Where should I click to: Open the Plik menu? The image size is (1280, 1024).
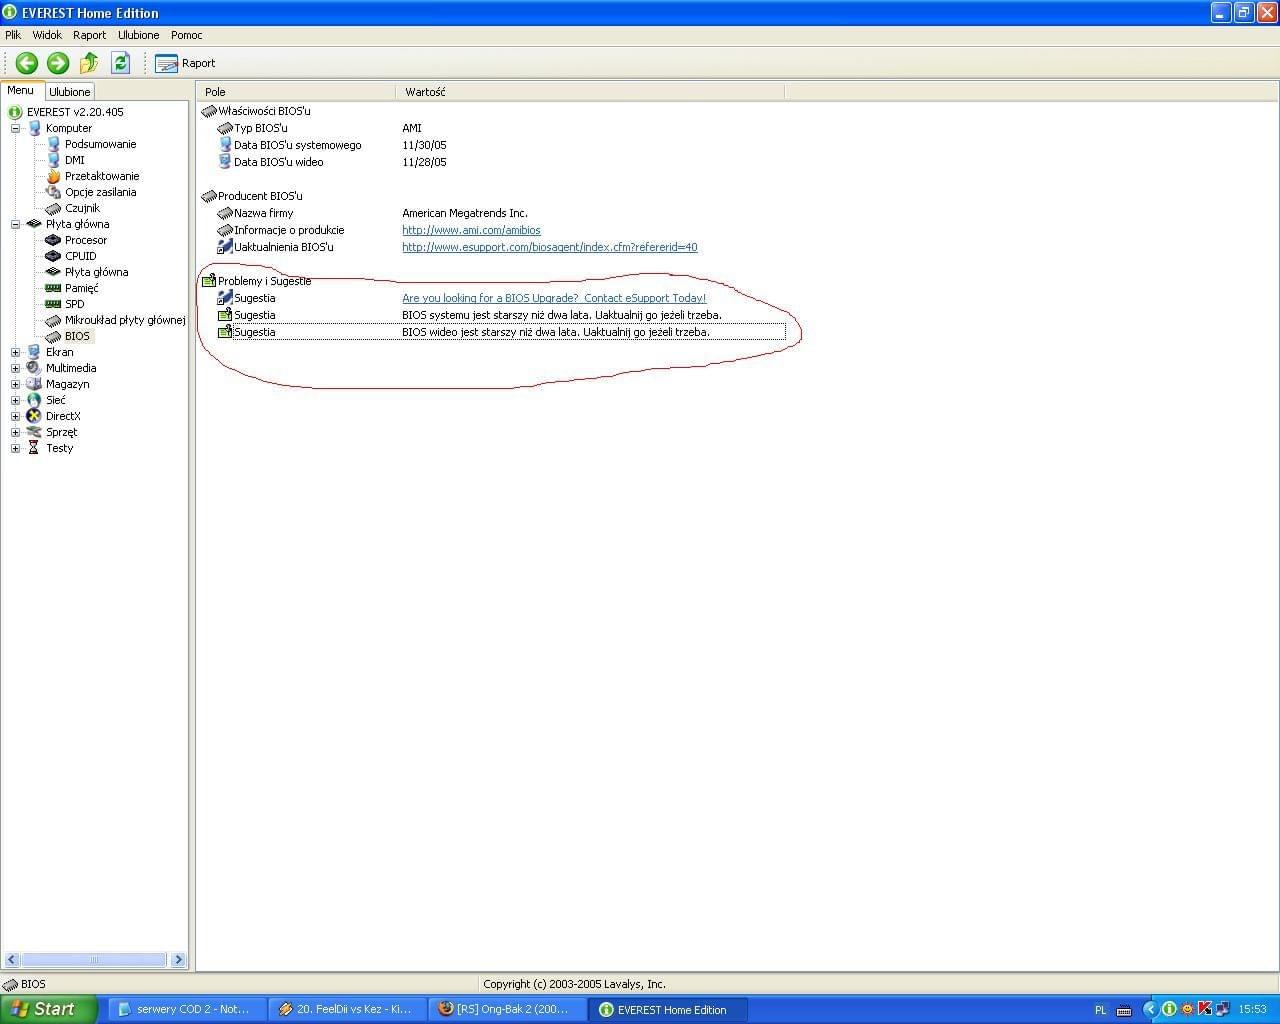pos(13,35)
